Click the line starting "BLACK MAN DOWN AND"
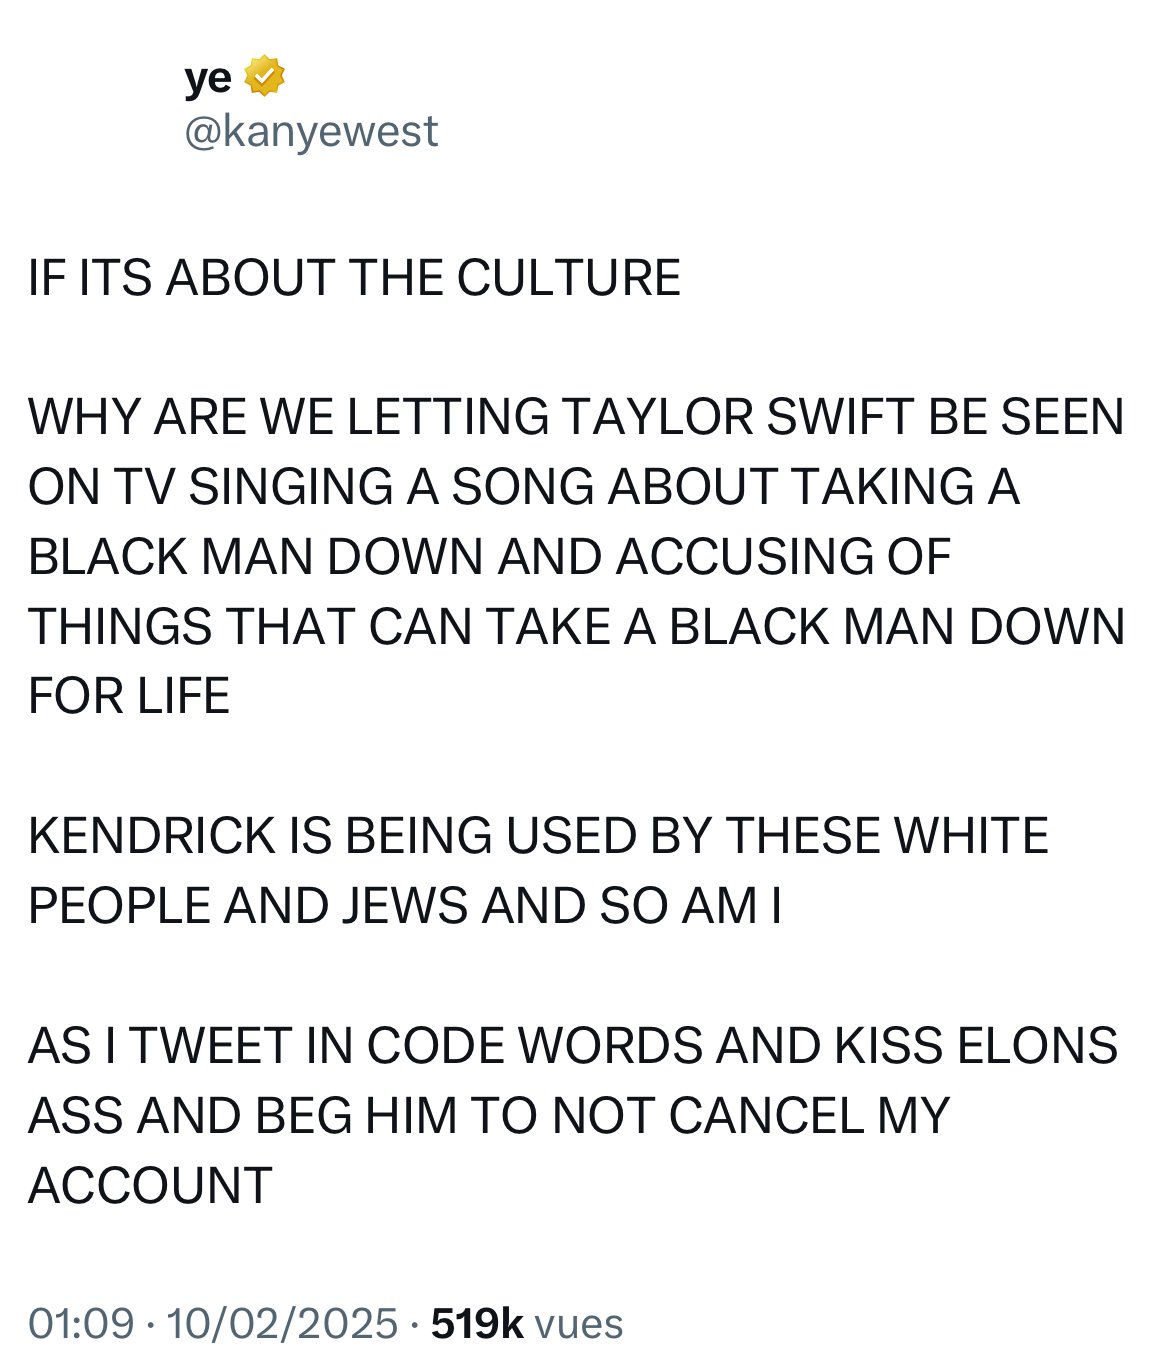Screen dimensions: 1170x1360 tap(489, 557)
